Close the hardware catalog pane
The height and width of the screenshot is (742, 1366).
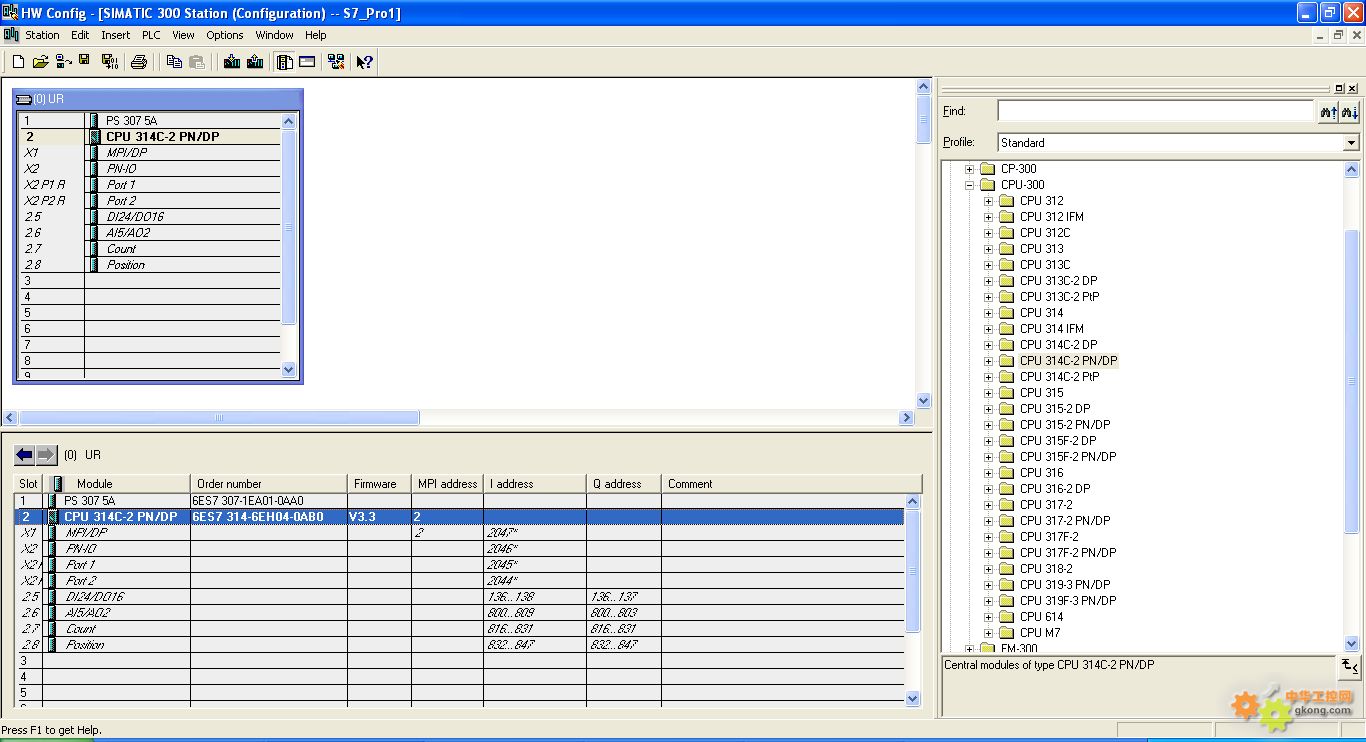[1352, 88]
